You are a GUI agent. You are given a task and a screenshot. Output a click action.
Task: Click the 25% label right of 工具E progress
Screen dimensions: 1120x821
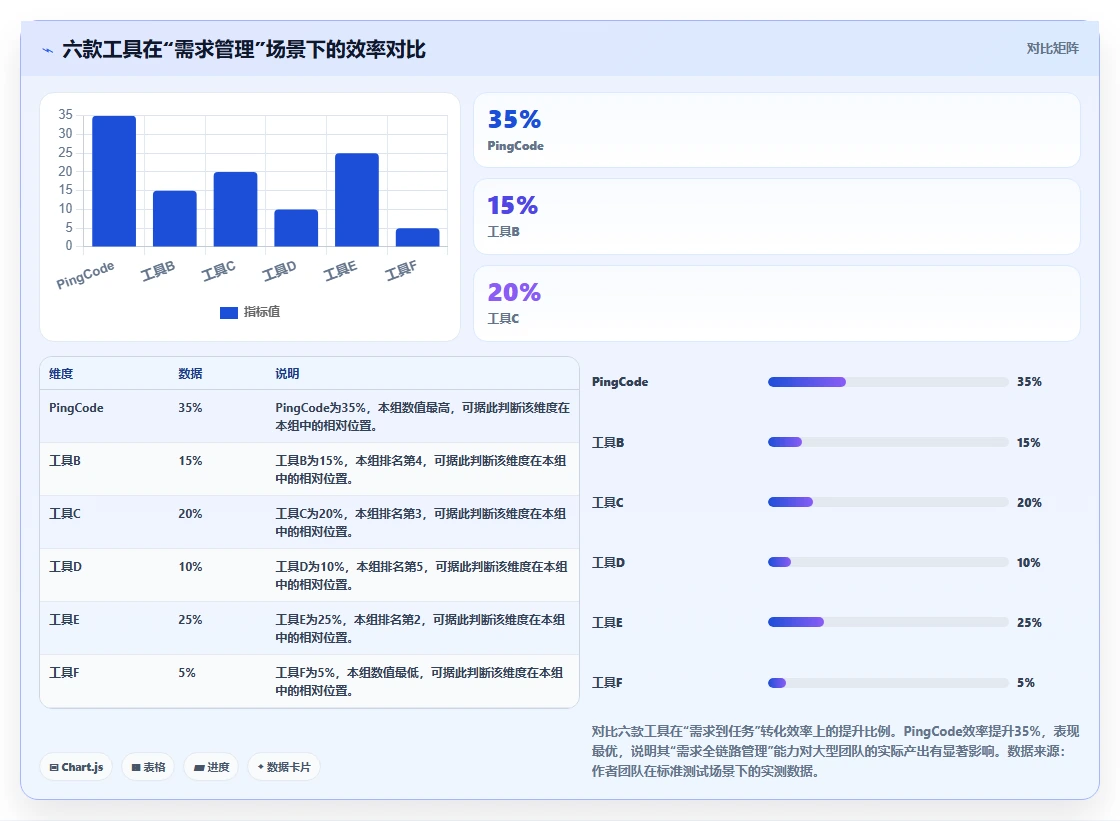tap(1029, 622)
